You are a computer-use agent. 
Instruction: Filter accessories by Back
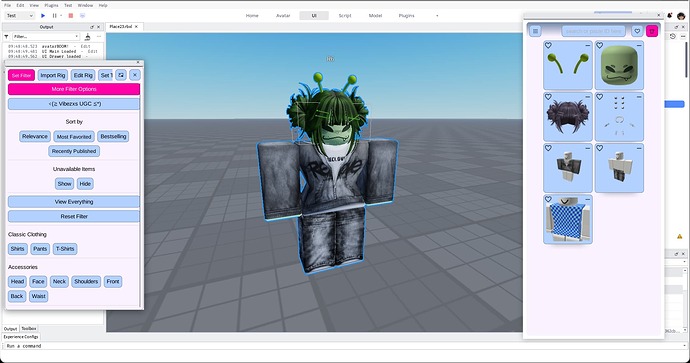point(17,296)
